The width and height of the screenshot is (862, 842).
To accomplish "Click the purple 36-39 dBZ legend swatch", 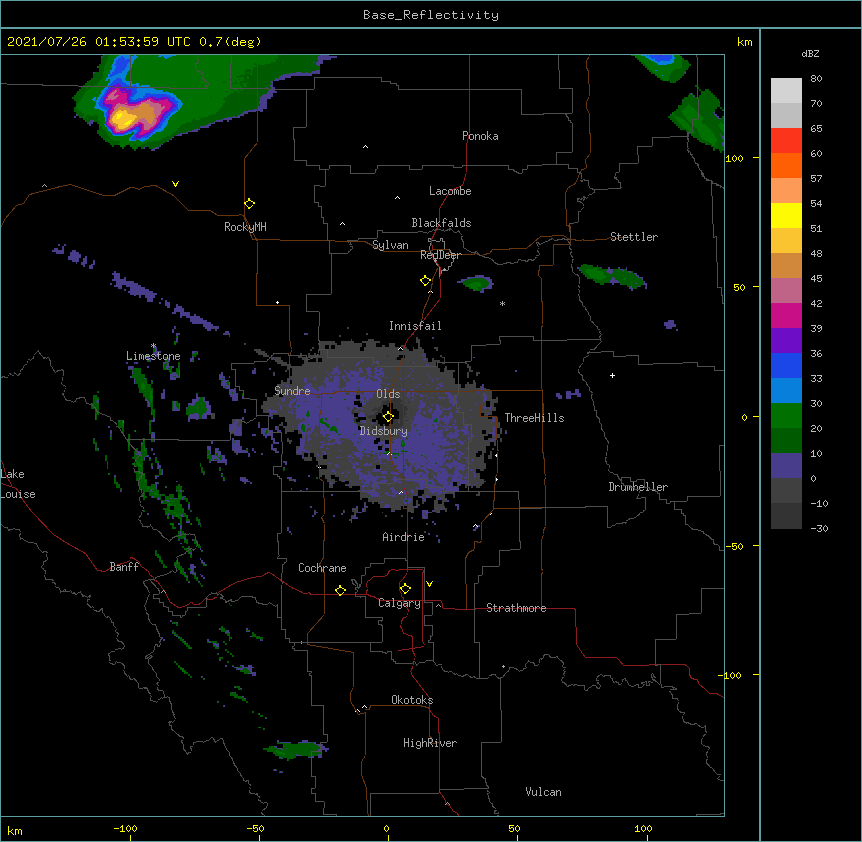I will (x=786, y=341).
